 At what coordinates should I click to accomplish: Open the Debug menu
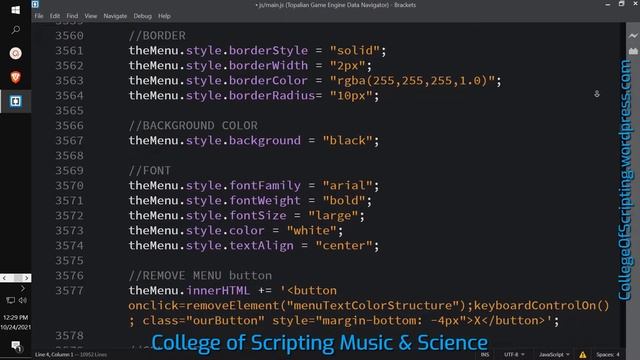(x=142, y=16)
